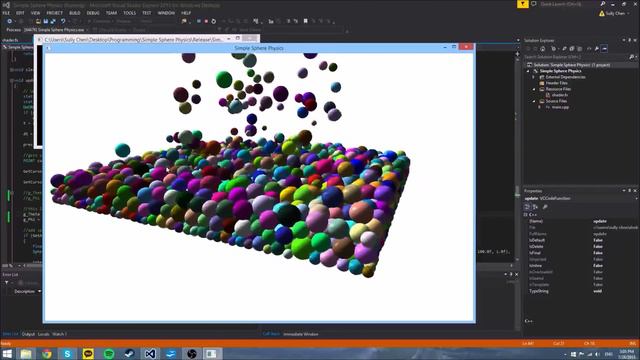
Task: Select the Header Files folder
Action: tap(556, 83)
